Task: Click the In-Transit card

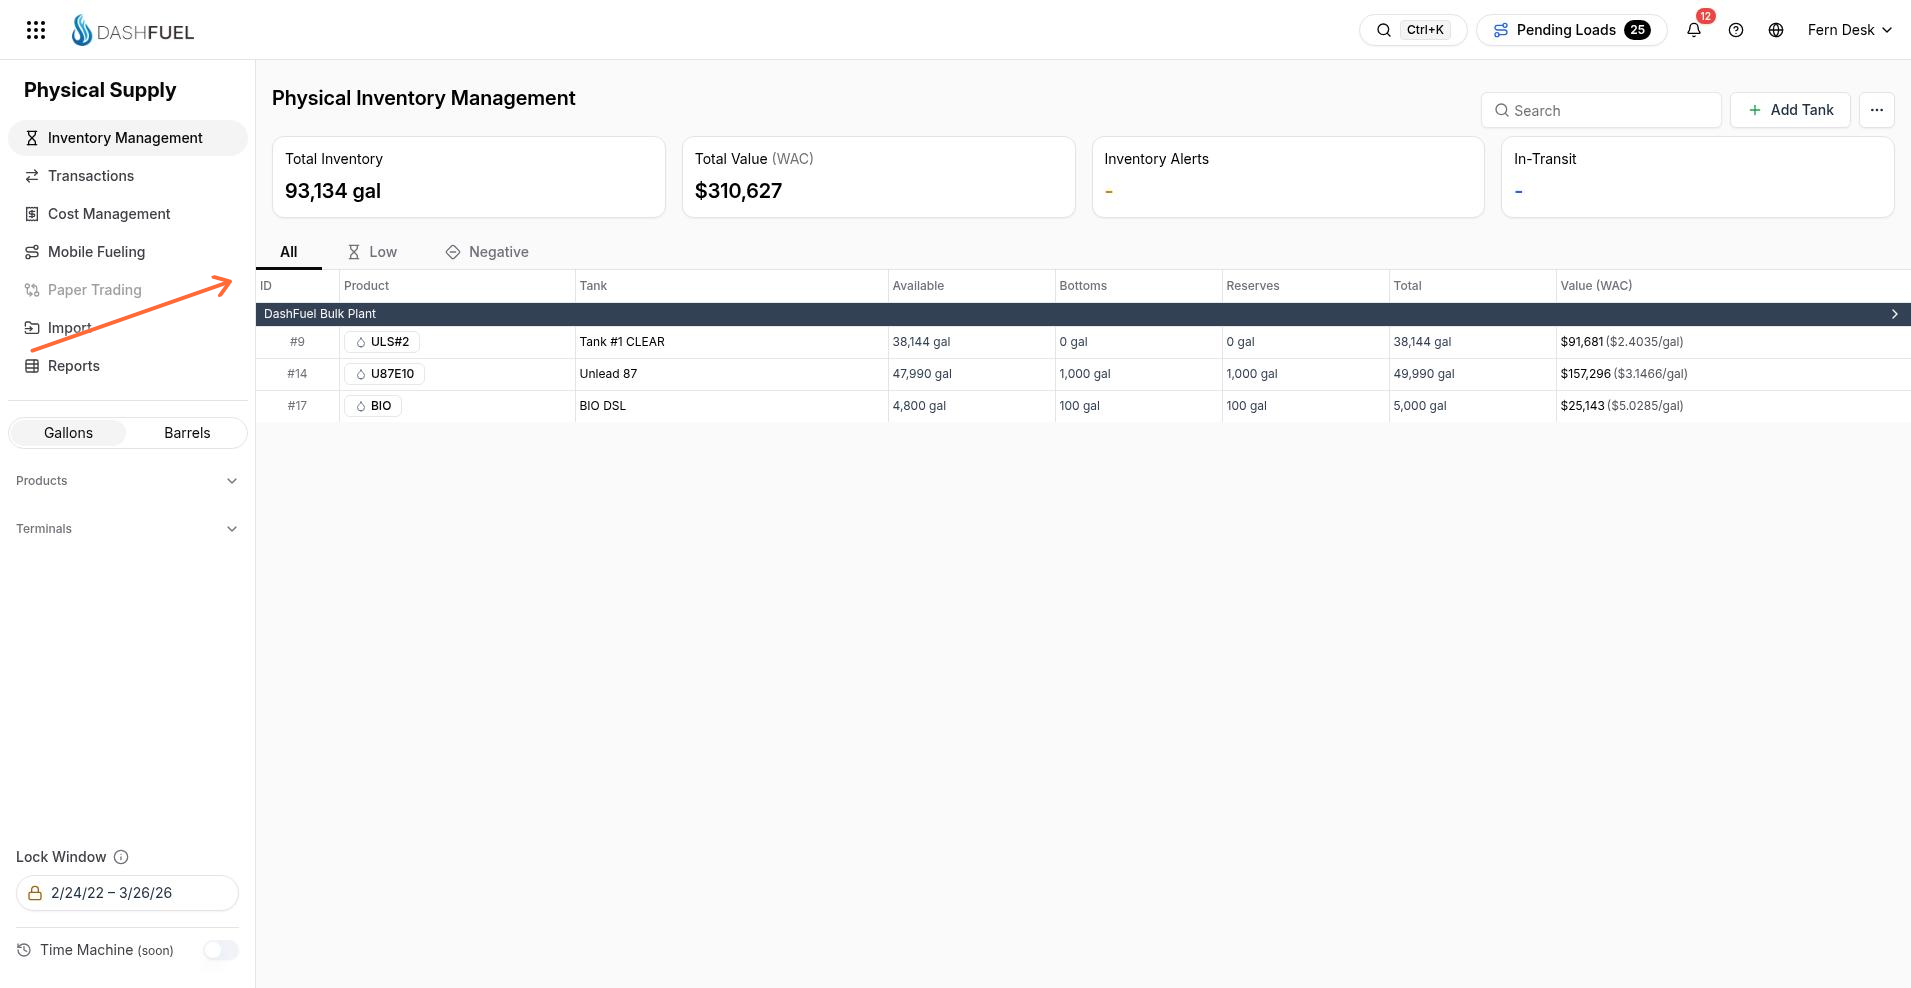Action: tap(1698, 177)
